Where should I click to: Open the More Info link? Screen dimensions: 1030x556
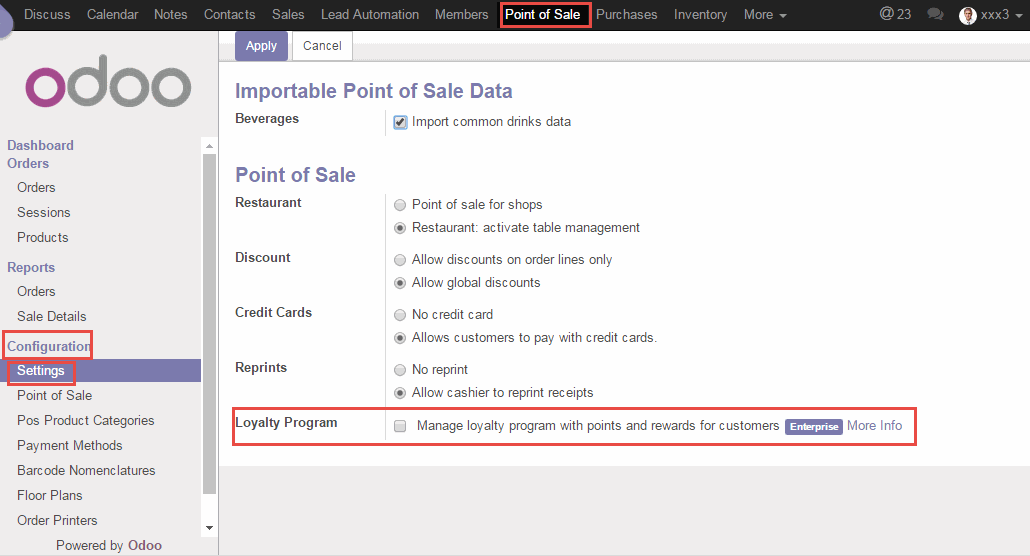874,426
